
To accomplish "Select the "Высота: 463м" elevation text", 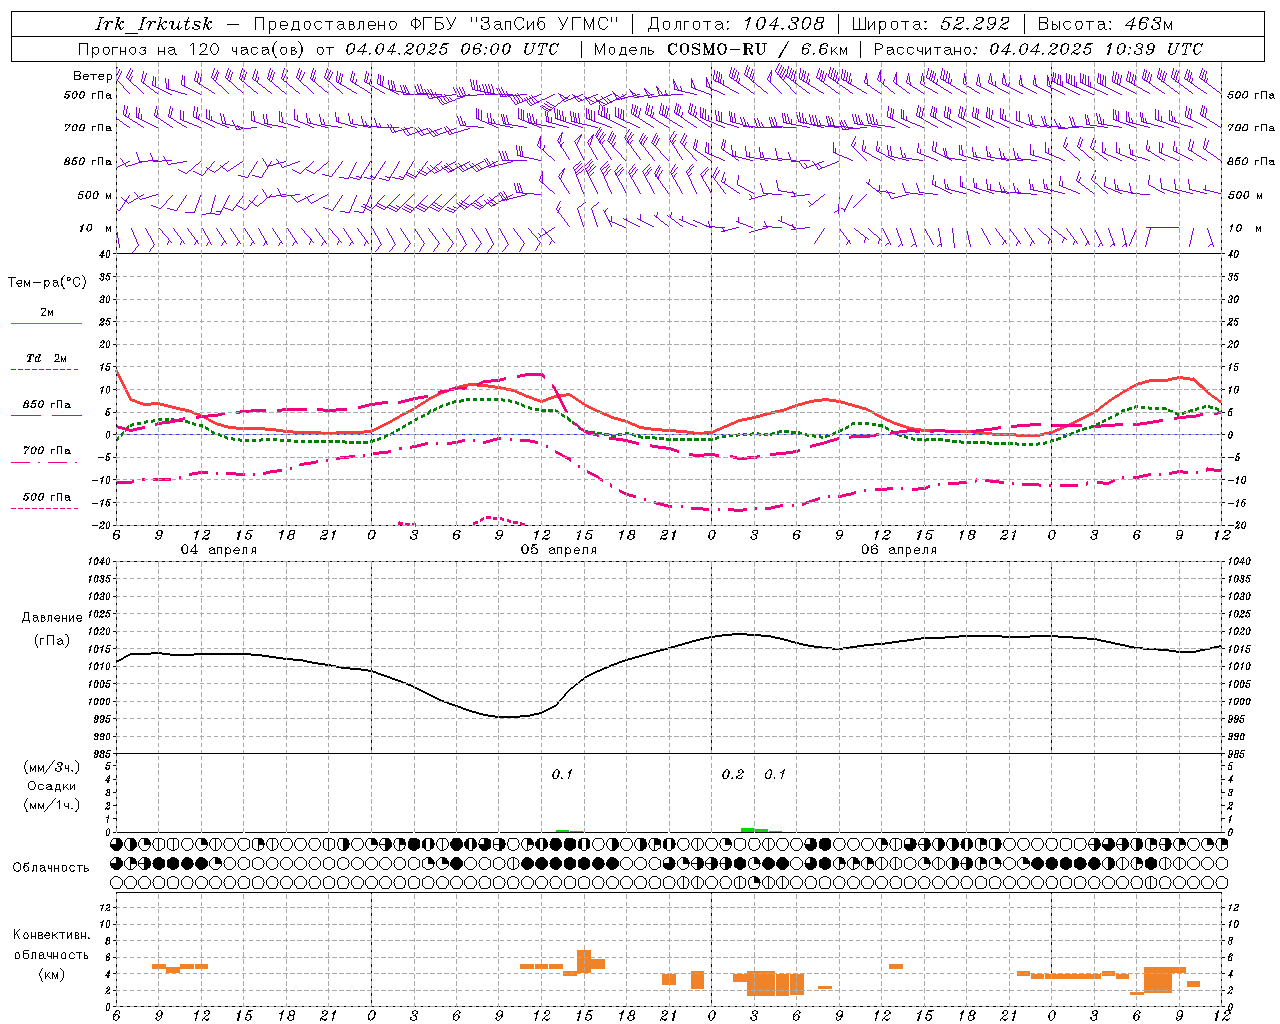I will click(x=1105, y=24).
